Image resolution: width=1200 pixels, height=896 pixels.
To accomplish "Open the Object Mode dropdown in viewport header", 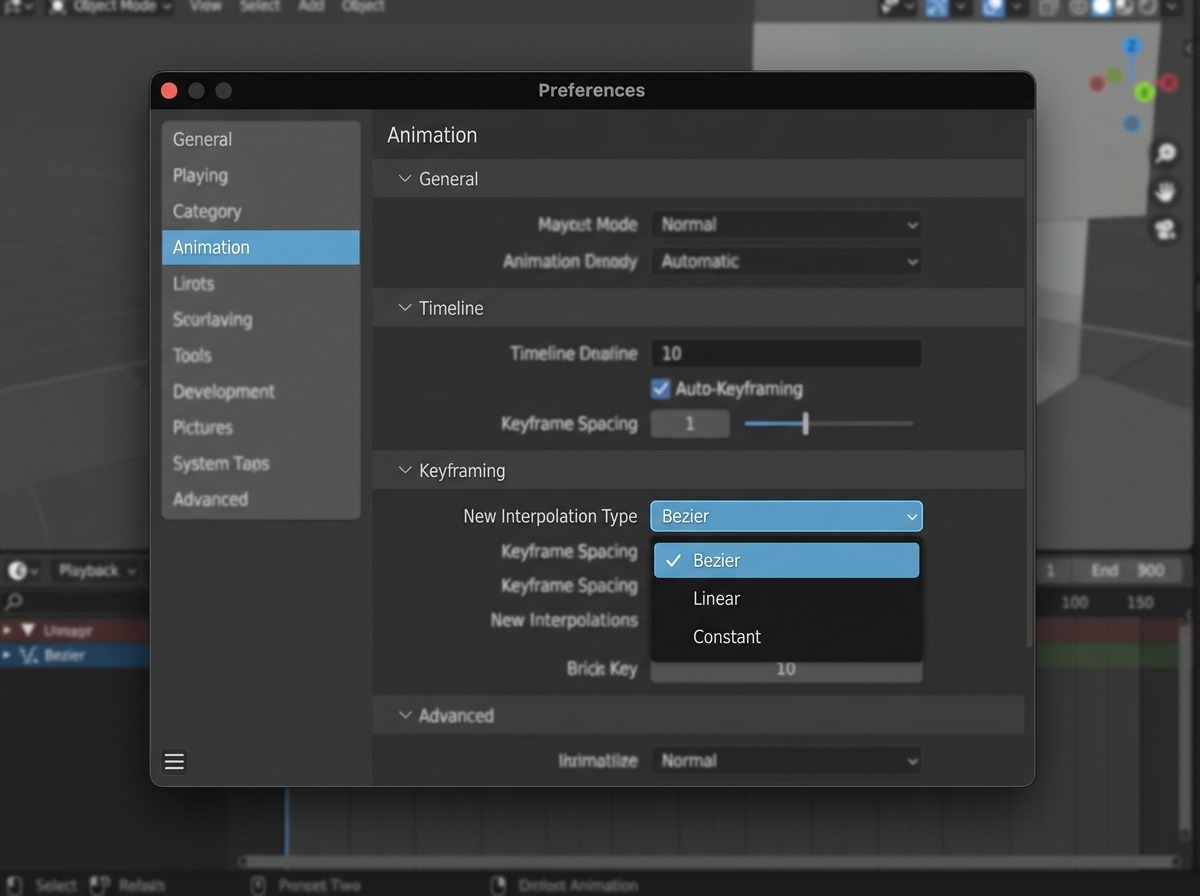I will pos(110,6).
